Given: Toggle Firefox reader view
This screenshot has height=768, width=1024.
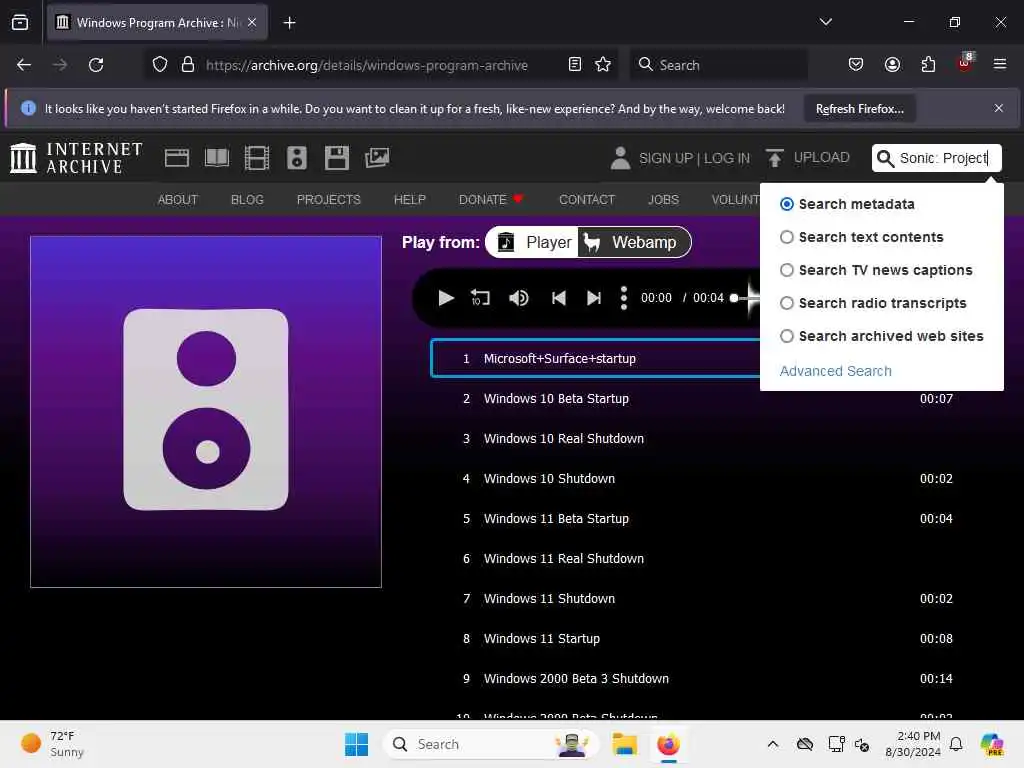Looking at the screenshot, I should coord(575,64).
